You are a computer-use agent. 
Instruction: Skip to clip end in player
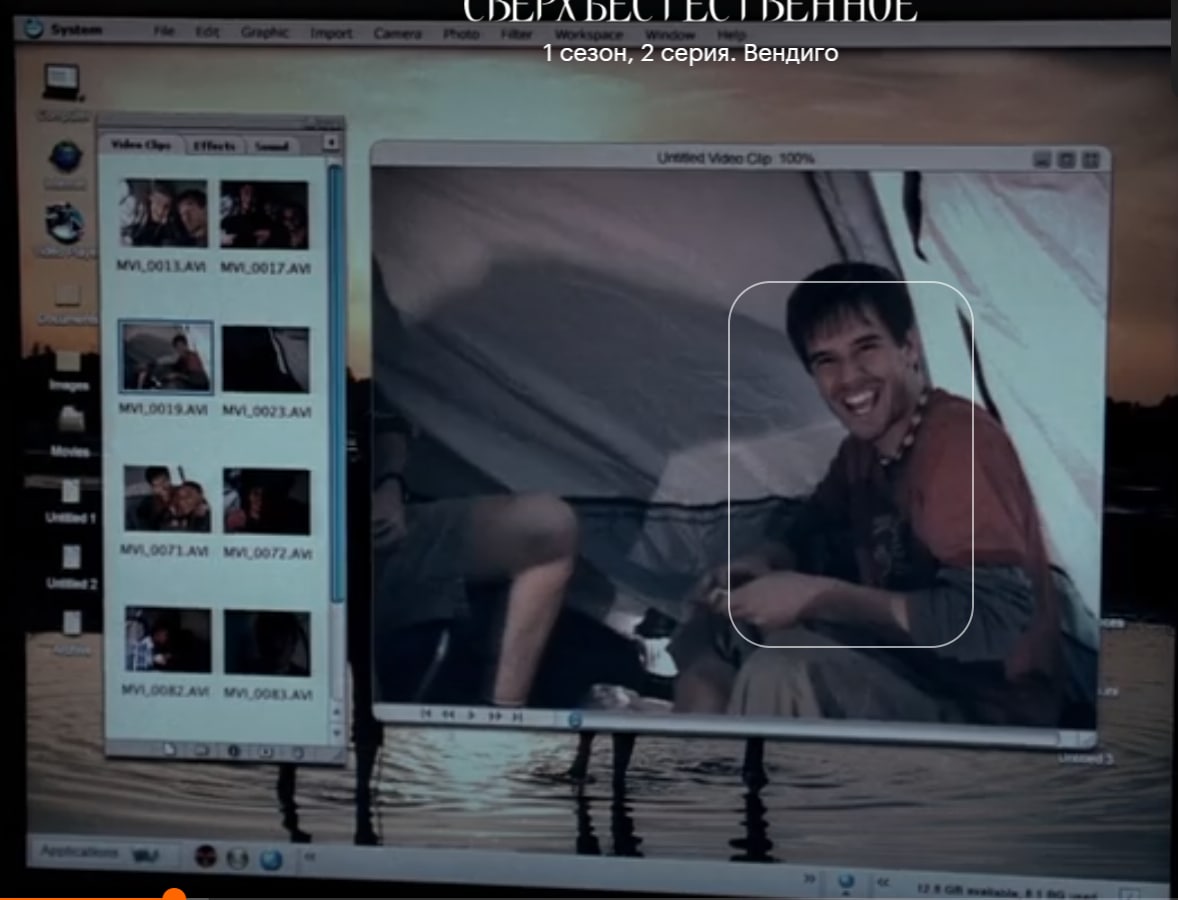click(518, 717)
